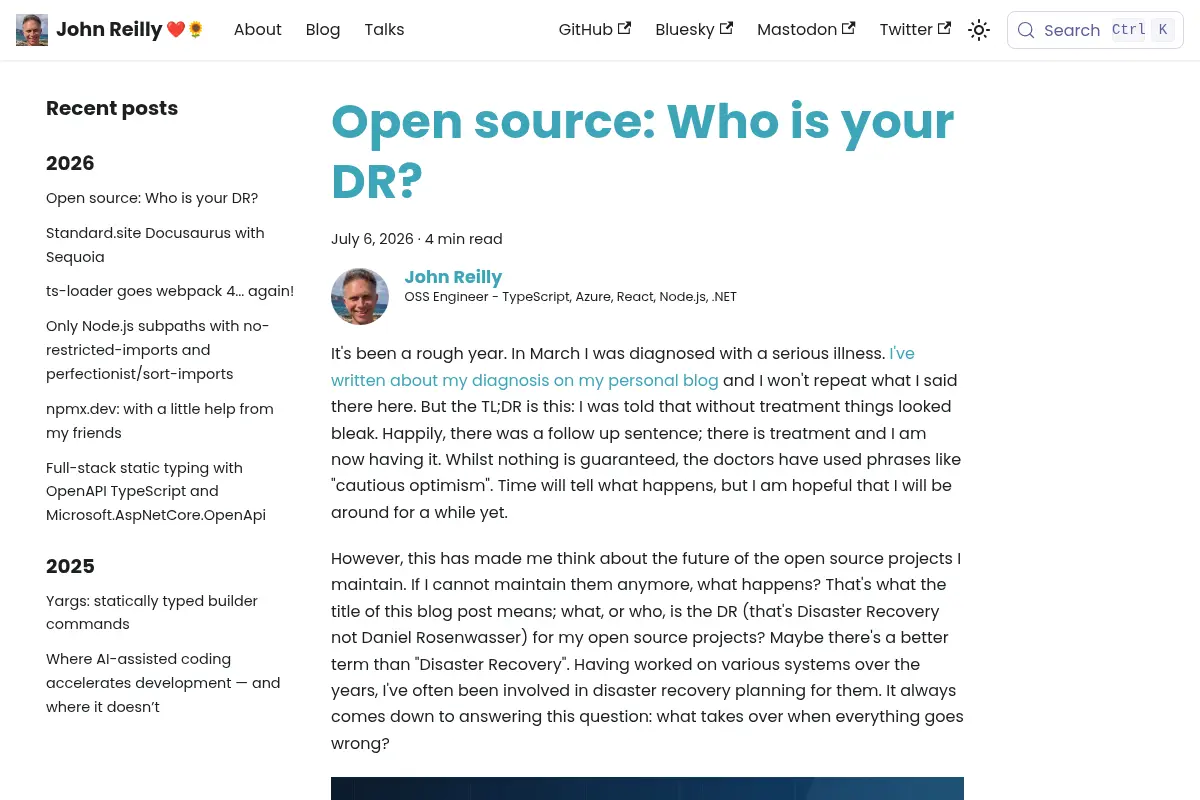Click John Reilly's author avatar photo
The image size is (1200, 800).
(360, 296)
